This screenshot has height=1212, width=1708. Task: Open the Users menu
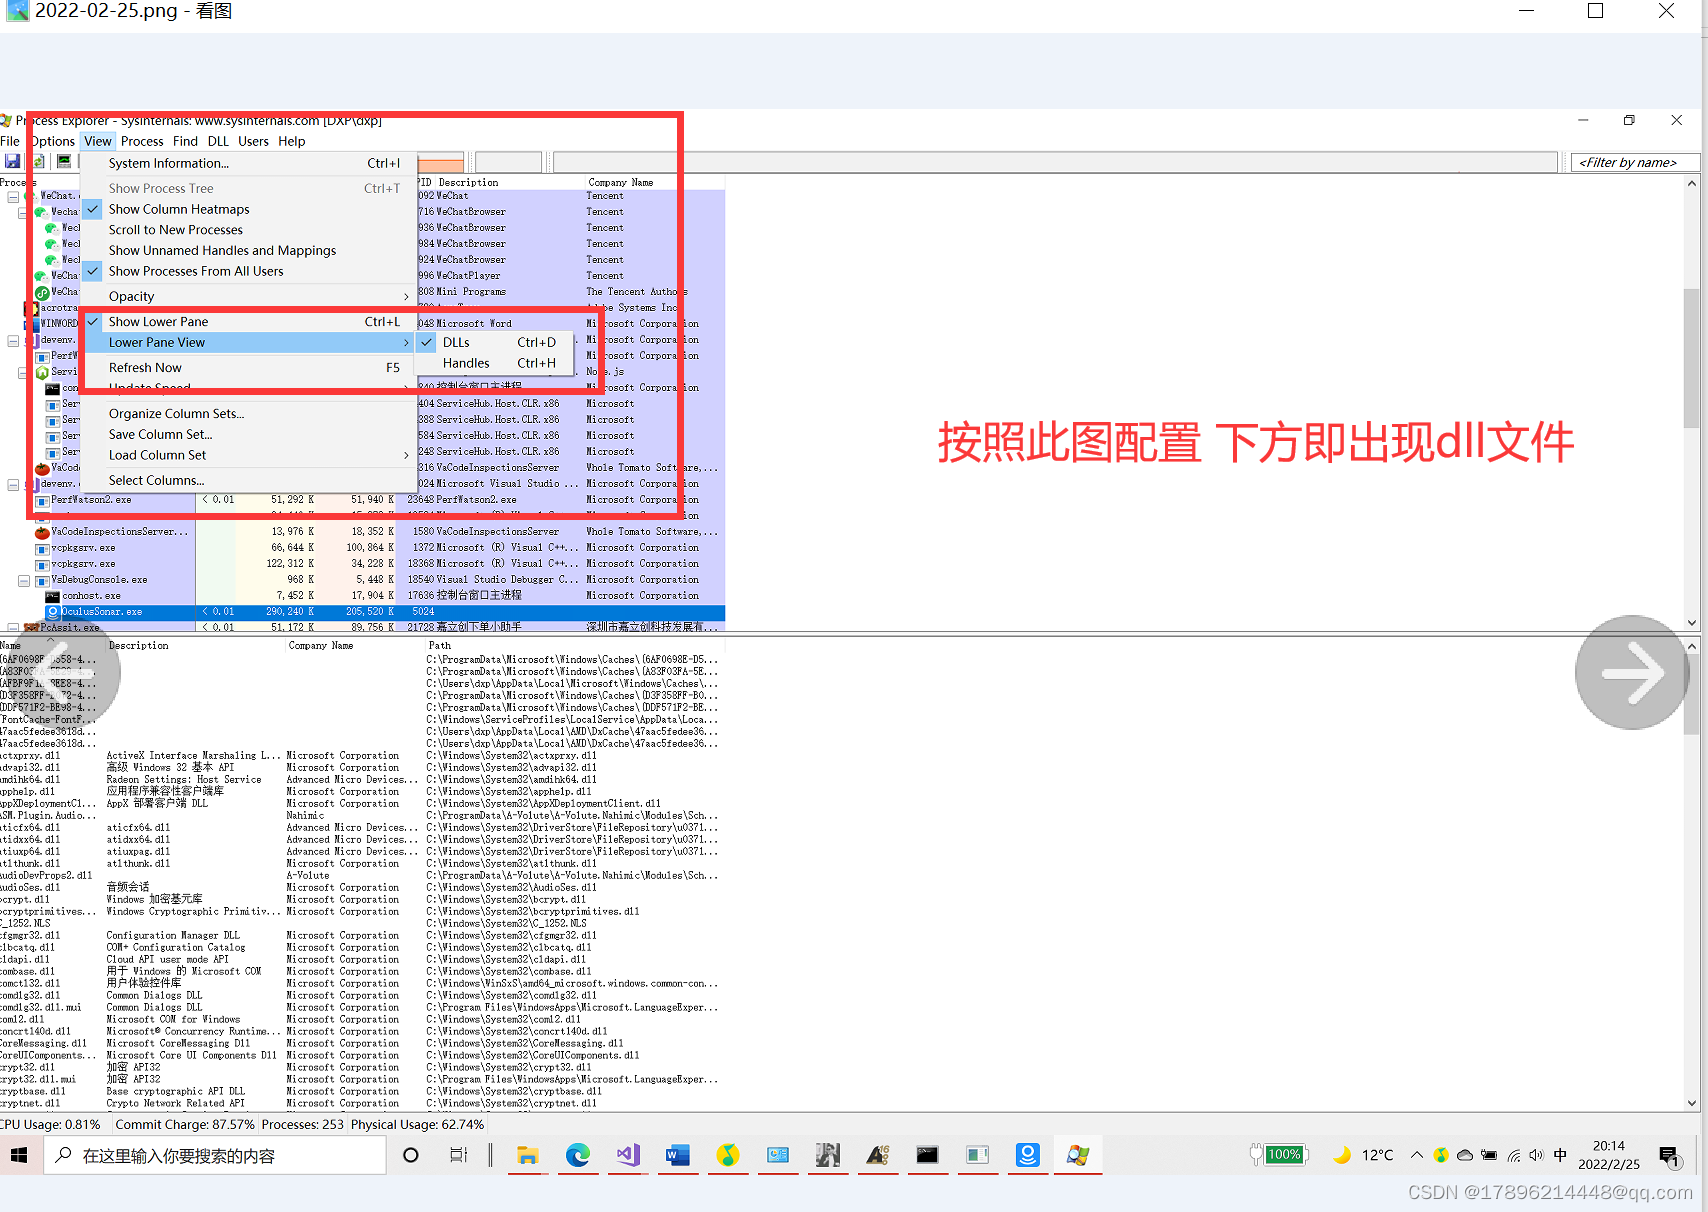tap(253, 141)
